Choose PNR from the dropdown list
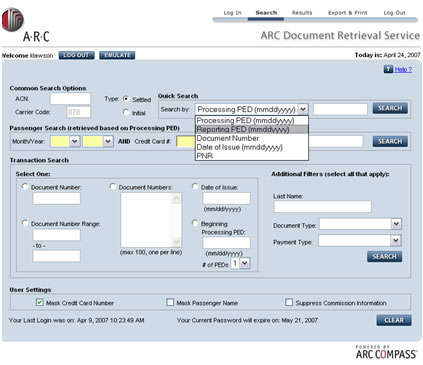Viewport: 423px width, 365px height. pos(252,156)
